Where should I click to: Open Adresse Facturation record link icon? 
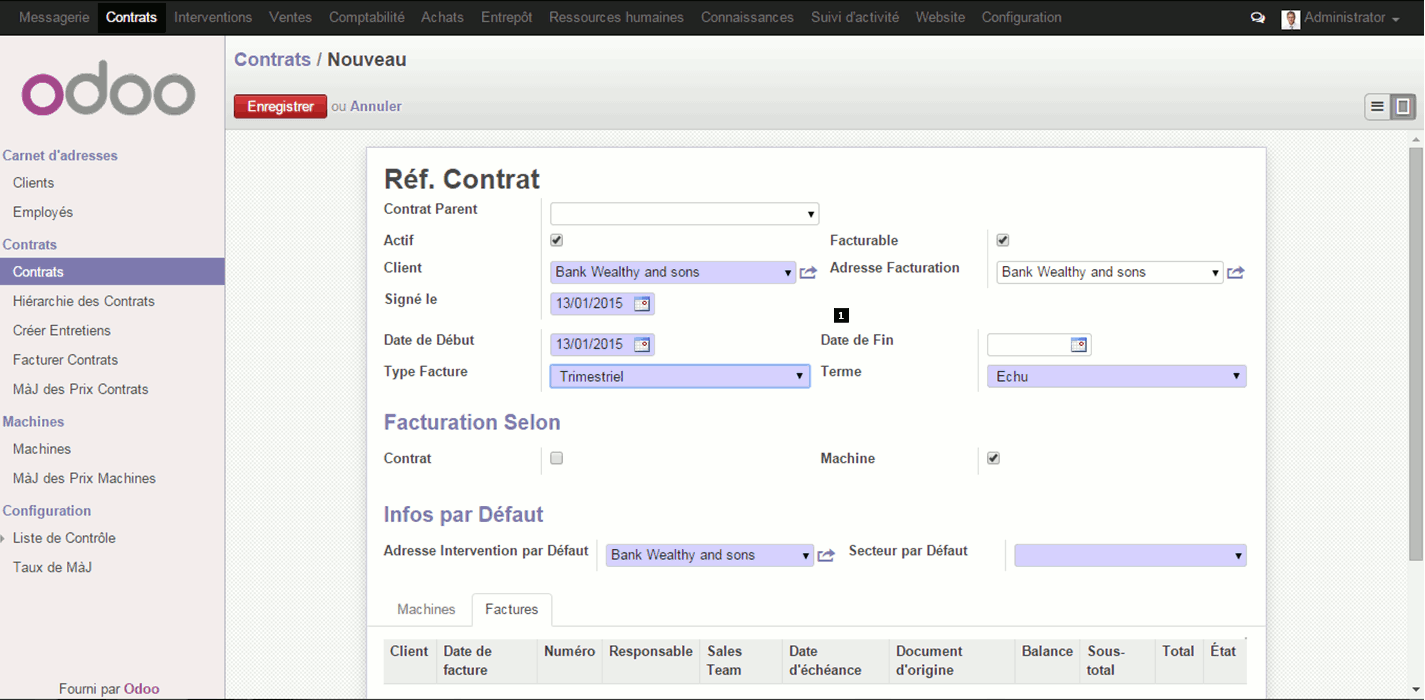tap(1236, 273)
